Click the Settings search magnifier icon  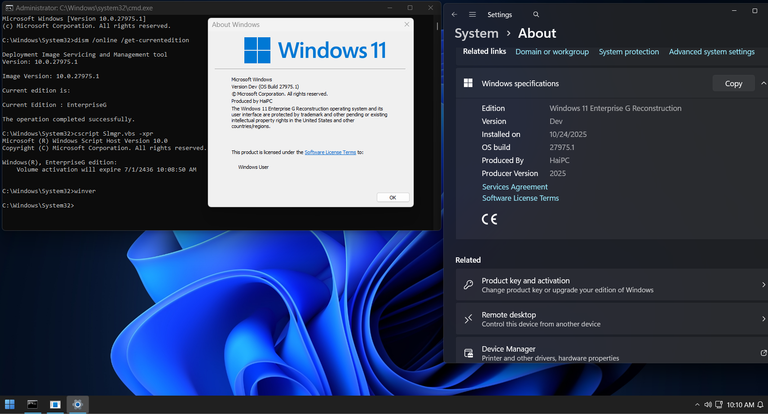pos(536,15)
